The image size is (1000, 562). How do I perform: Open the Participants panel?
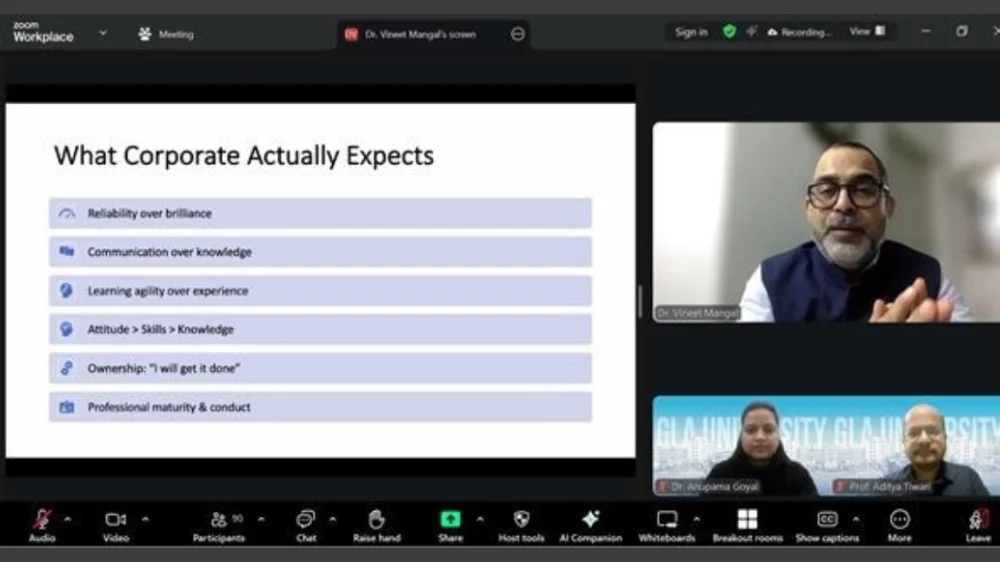coord(219,520)
